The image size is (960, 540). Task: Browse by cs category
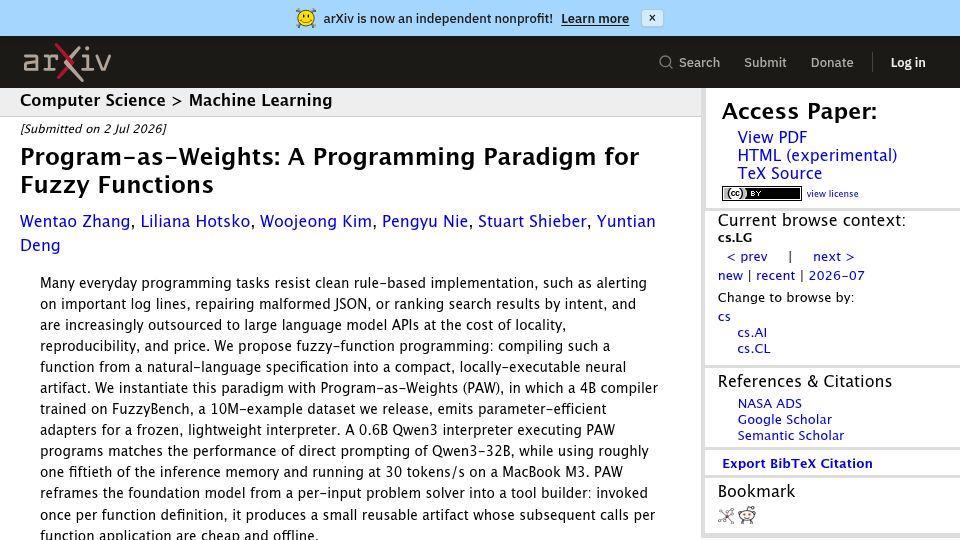tap(724, 317)
